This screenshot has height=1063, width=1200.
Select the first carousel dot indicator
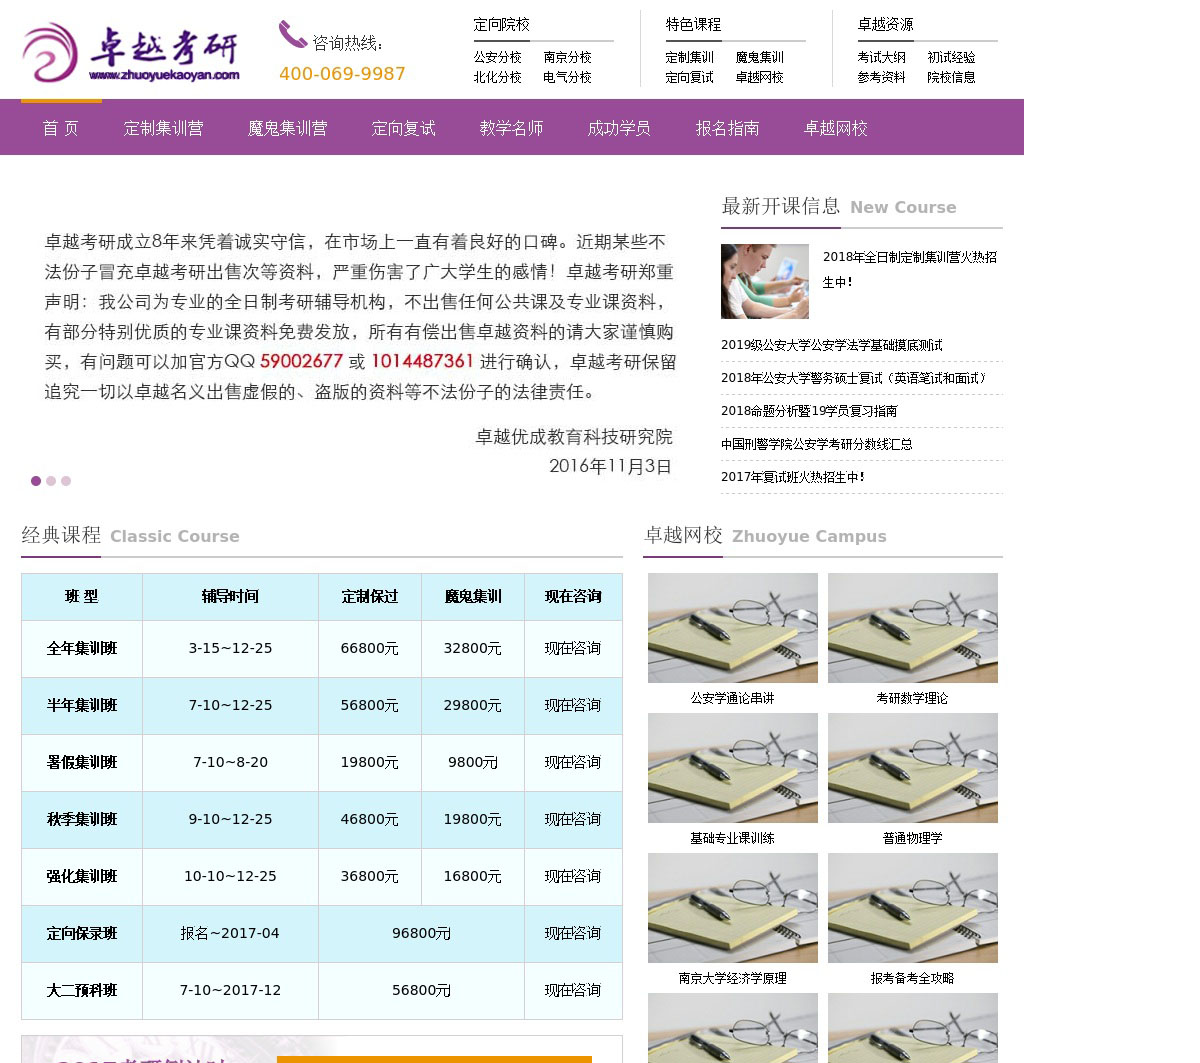36,481
